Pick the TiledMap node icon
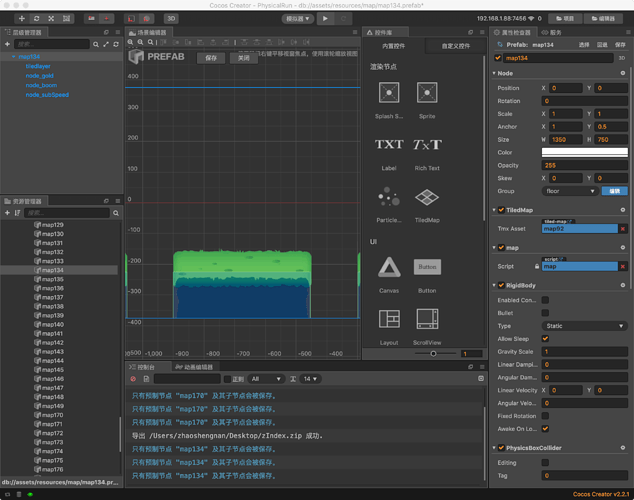 pos(427,197)
